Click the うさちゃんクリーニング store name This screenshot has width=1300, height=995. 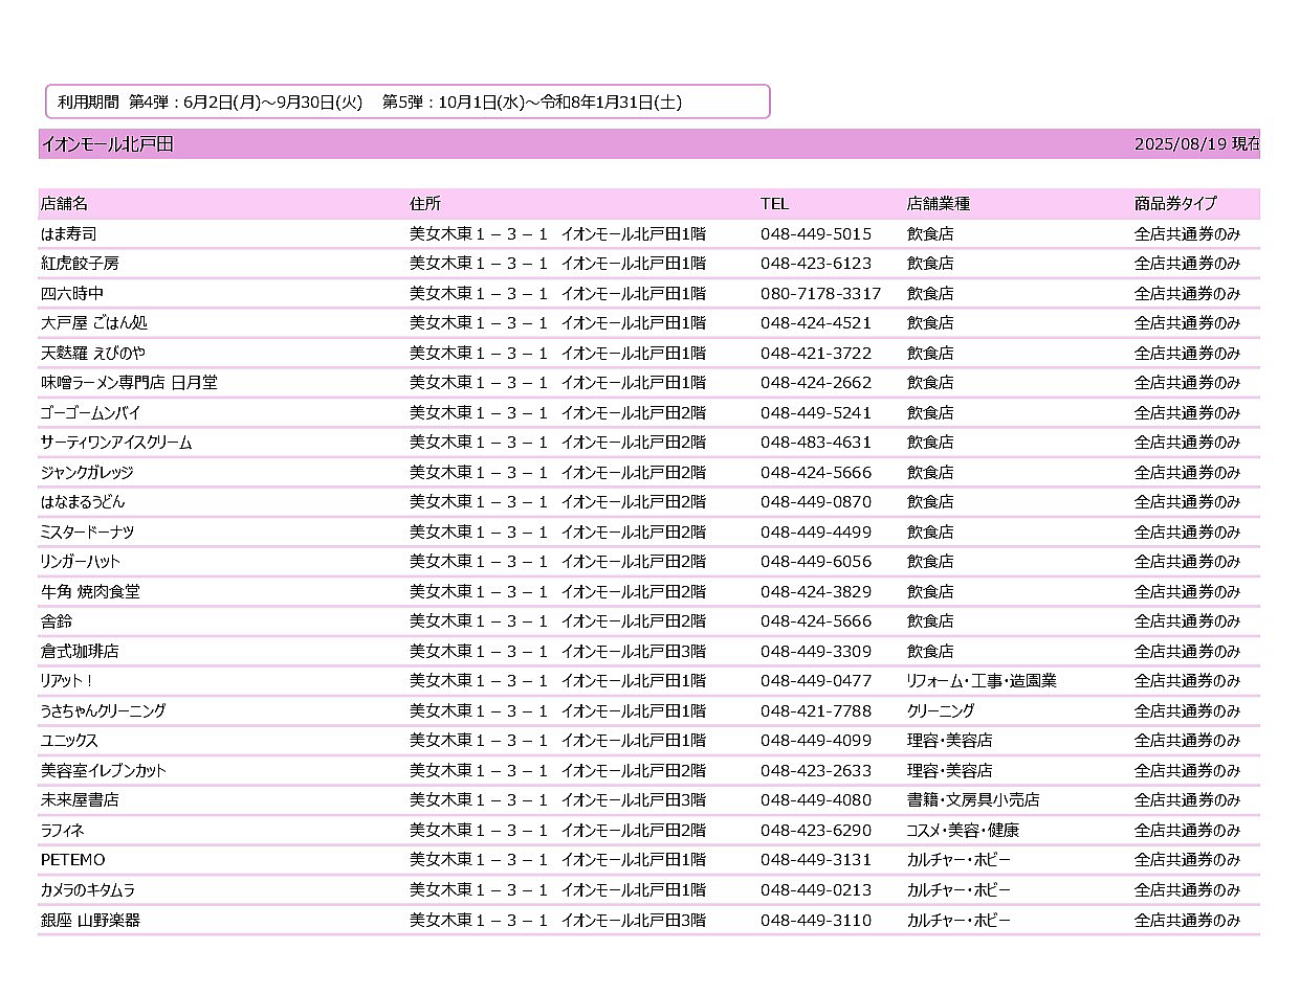pos(103,711)
